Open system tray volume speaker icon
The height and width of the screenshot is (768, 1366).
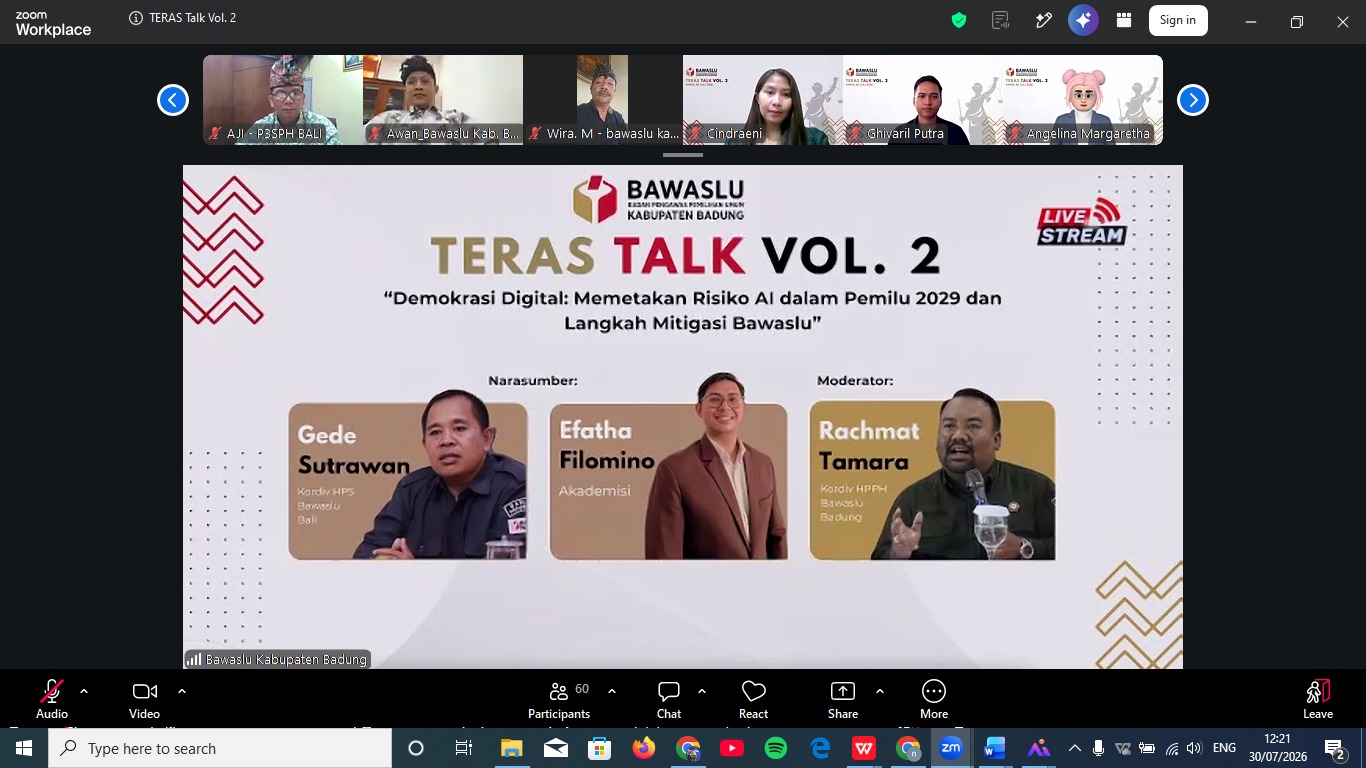click(x=1194, y=748)
